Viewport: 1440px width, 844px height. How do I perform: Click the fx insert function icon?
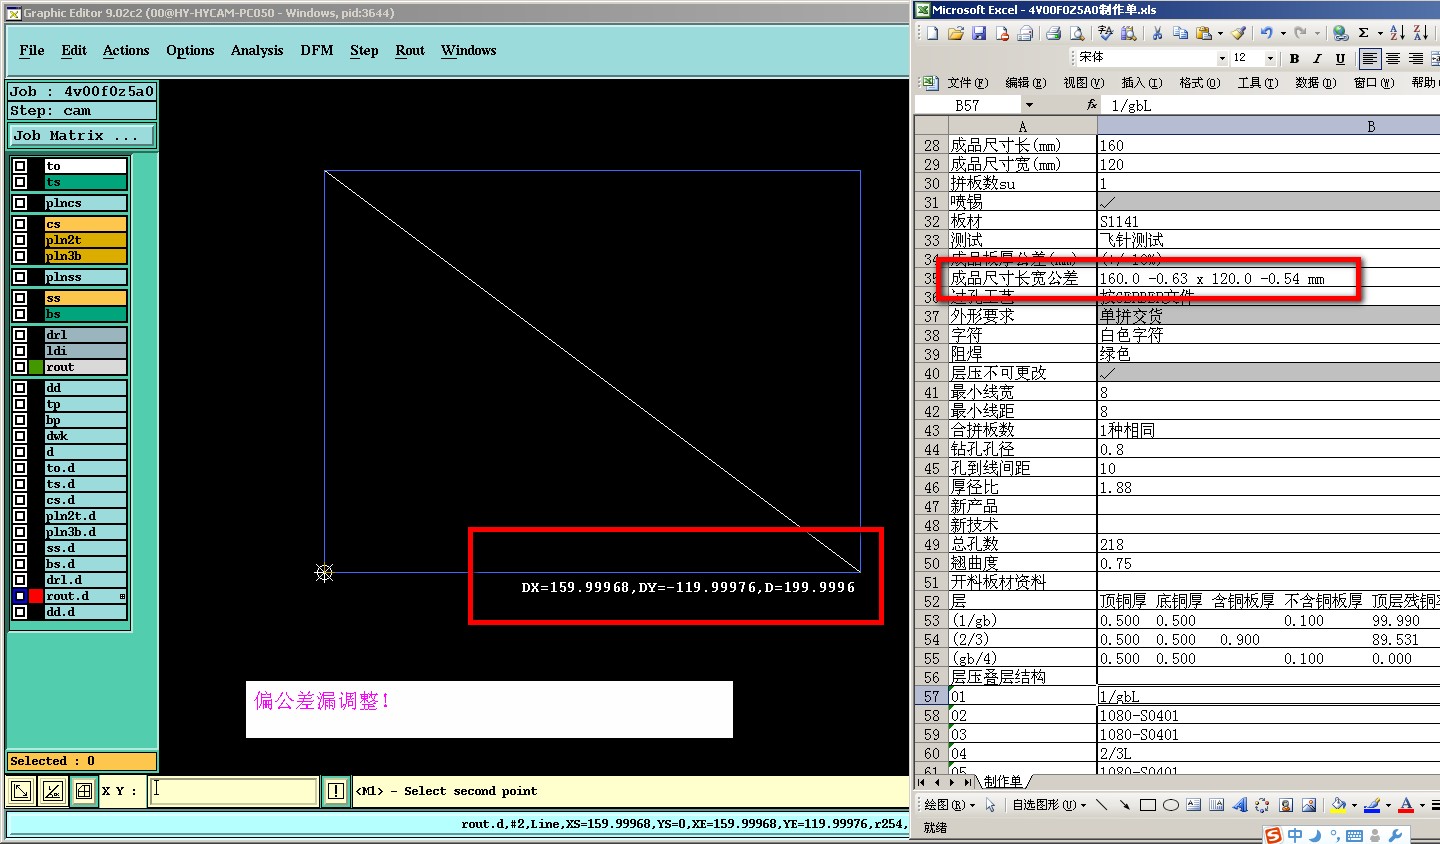(1092, 104)
